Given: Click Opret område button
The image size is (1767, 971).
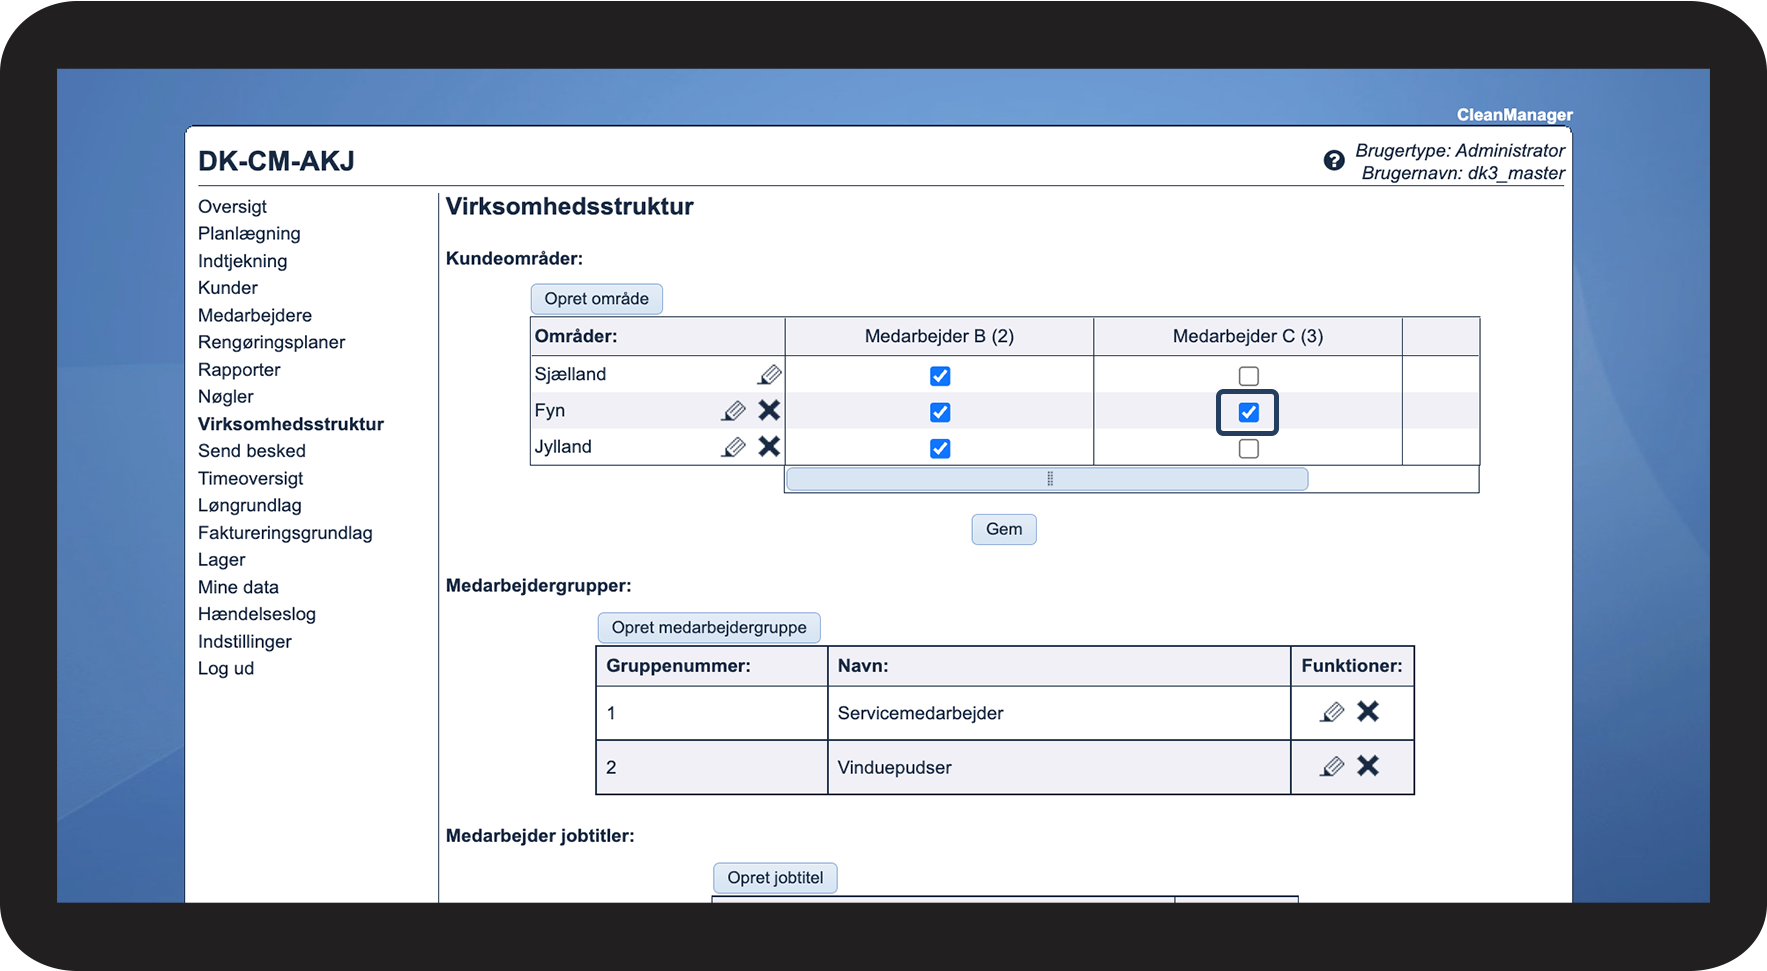Looking at the screenshot, I should tap(596, 299).
